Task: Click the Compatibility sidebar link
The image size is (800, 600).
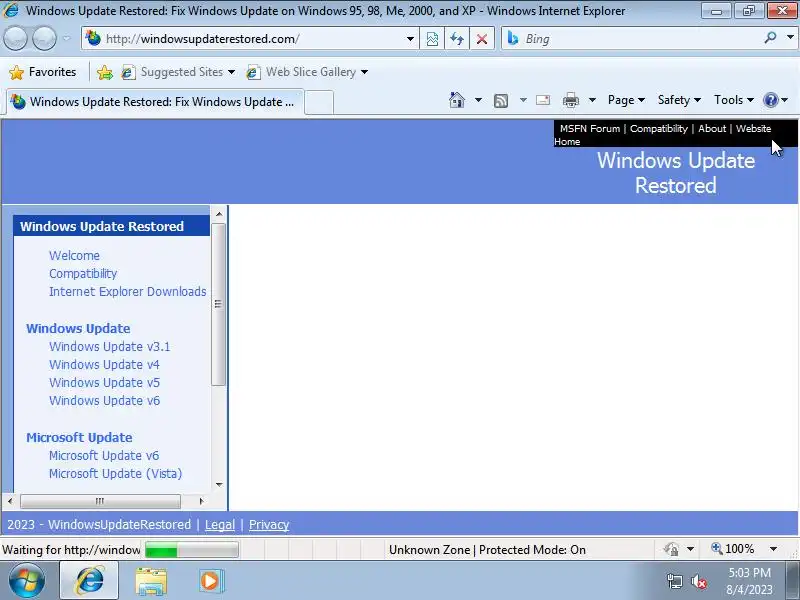Action: 83,273
